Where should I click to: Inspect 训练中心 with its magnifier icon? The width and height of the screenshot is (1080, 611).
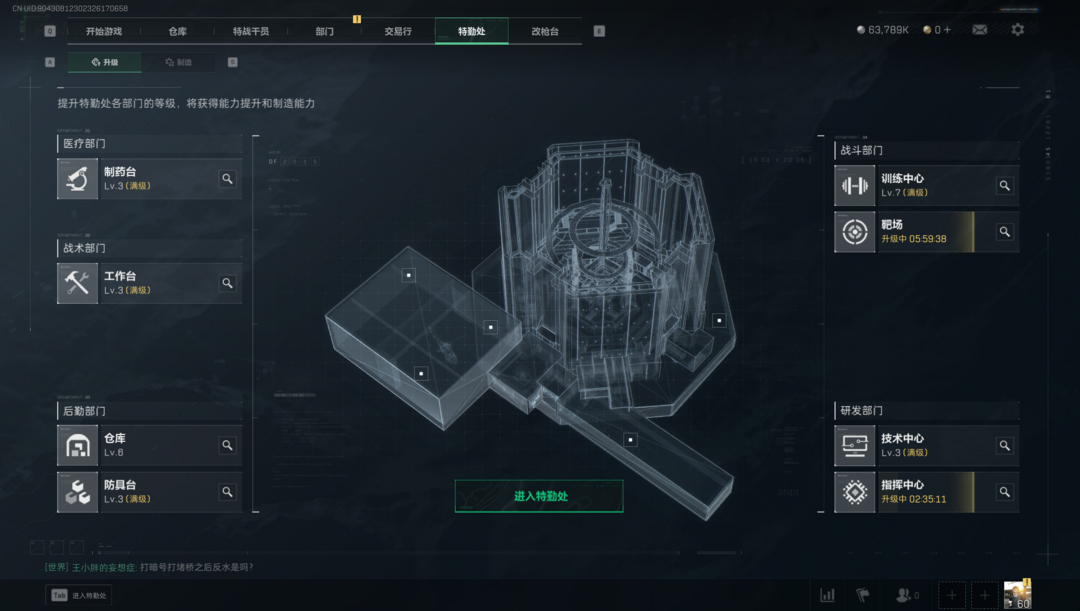pos(1004,185)
